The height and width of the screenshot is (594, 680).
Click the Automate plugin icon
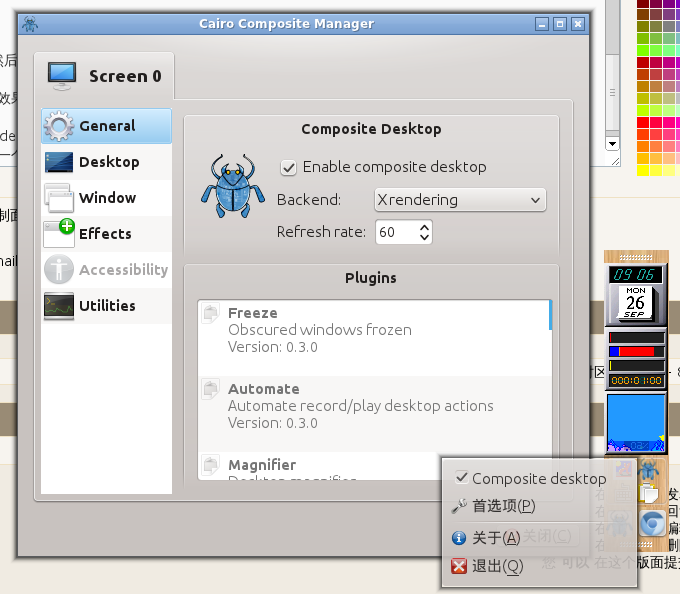pos(211,389)
